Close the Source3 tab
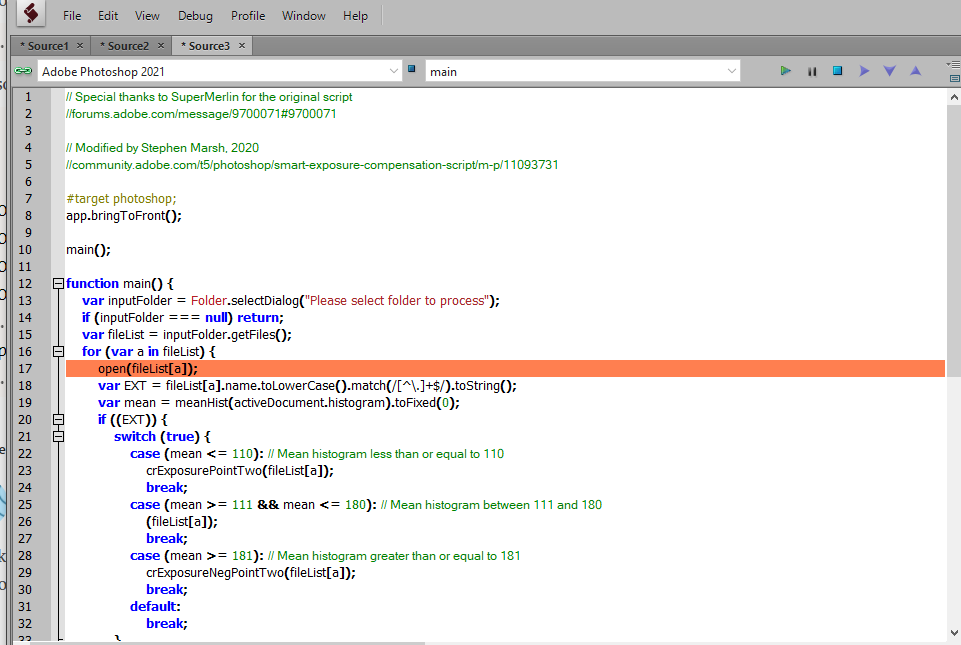The width and height of the screenshot is (961, 645). pos(240,45)
